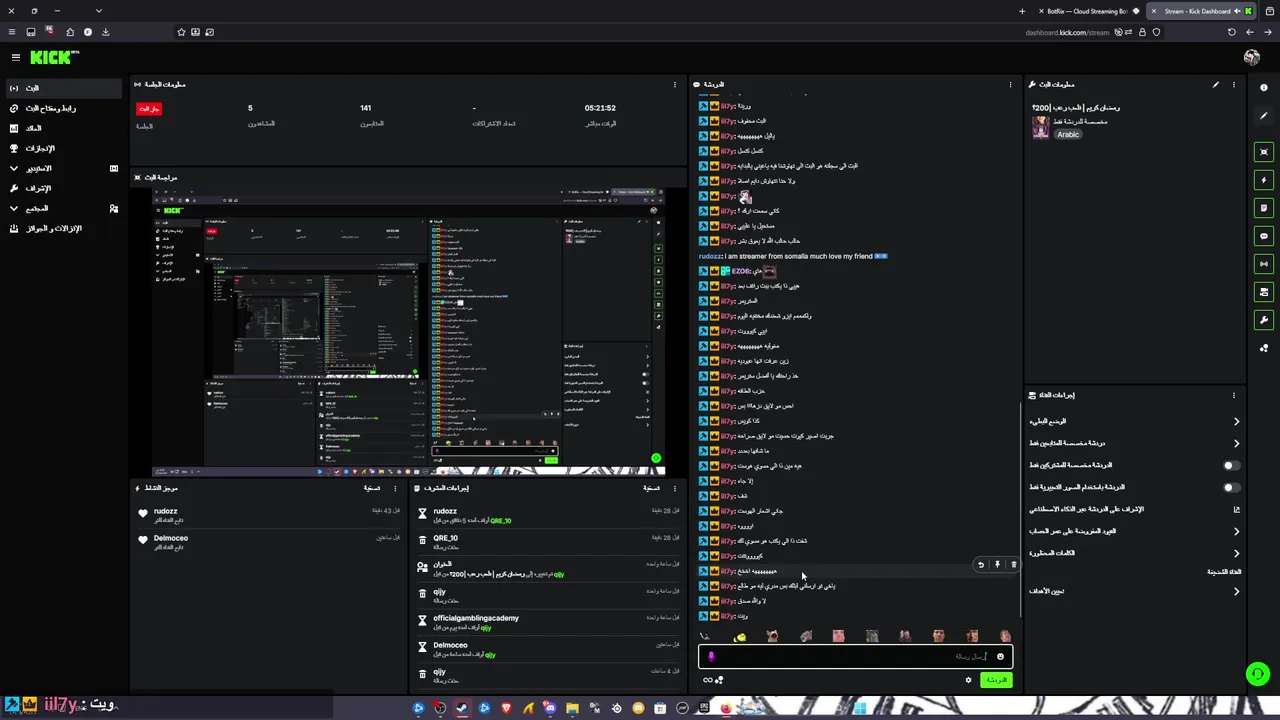
Task: Click rudozz in the activity feed
Action: (165, 511)
